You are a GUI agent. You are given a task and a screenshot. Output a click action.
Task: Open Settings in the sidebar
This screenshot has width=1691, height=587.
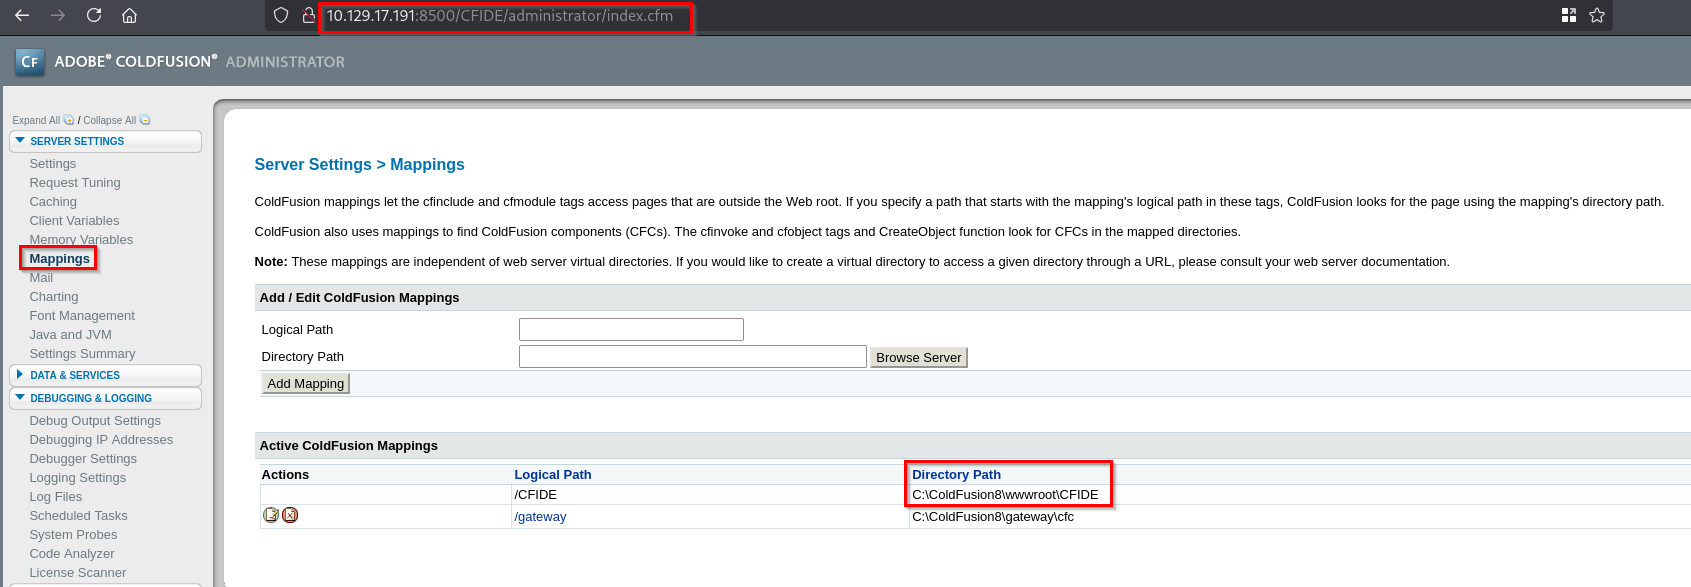point(53,164)
